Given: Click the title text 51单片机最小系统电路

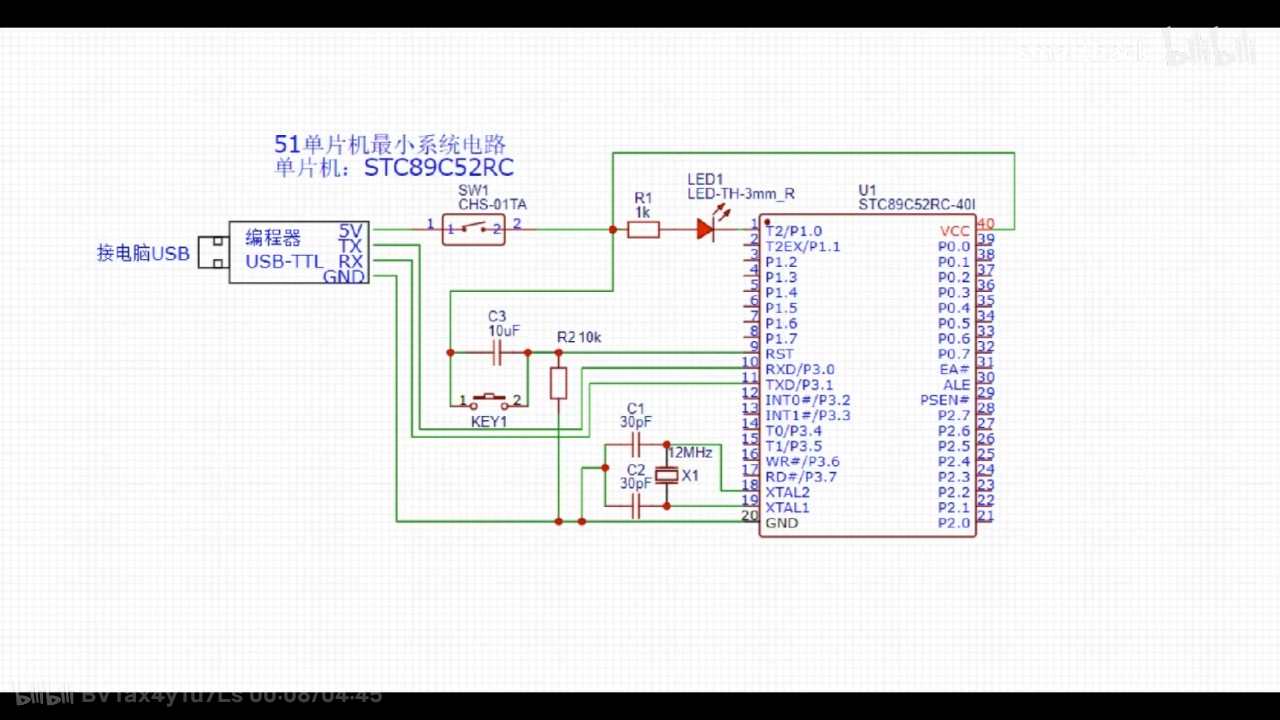Looking at the screenshot, I should 390,145.
